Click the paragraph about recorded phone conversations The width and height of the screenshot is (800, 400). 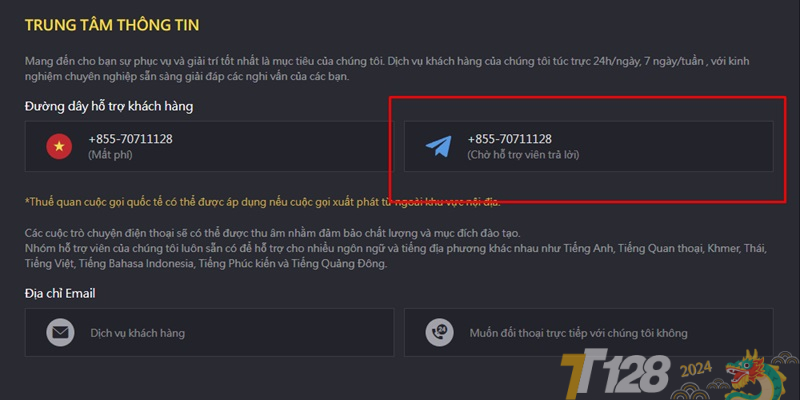(272, 233)
